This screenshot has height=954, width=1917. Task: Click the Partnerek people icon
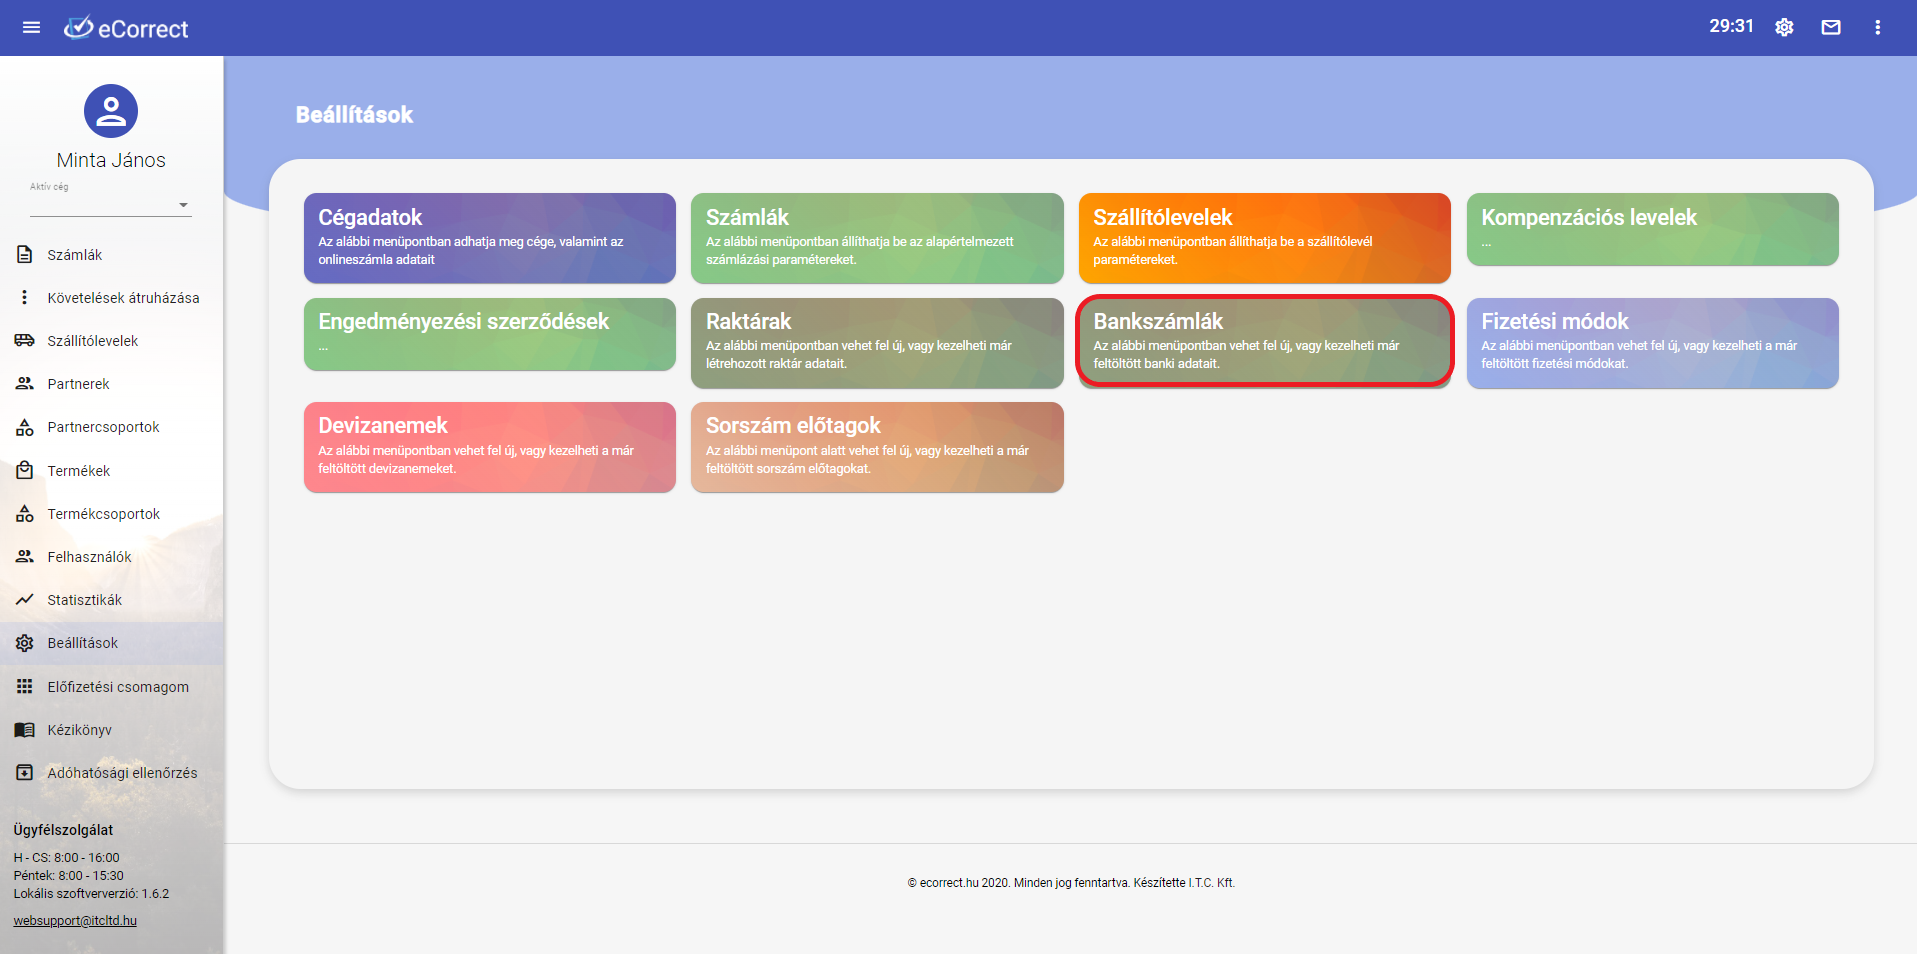click(x=25, y=384)
